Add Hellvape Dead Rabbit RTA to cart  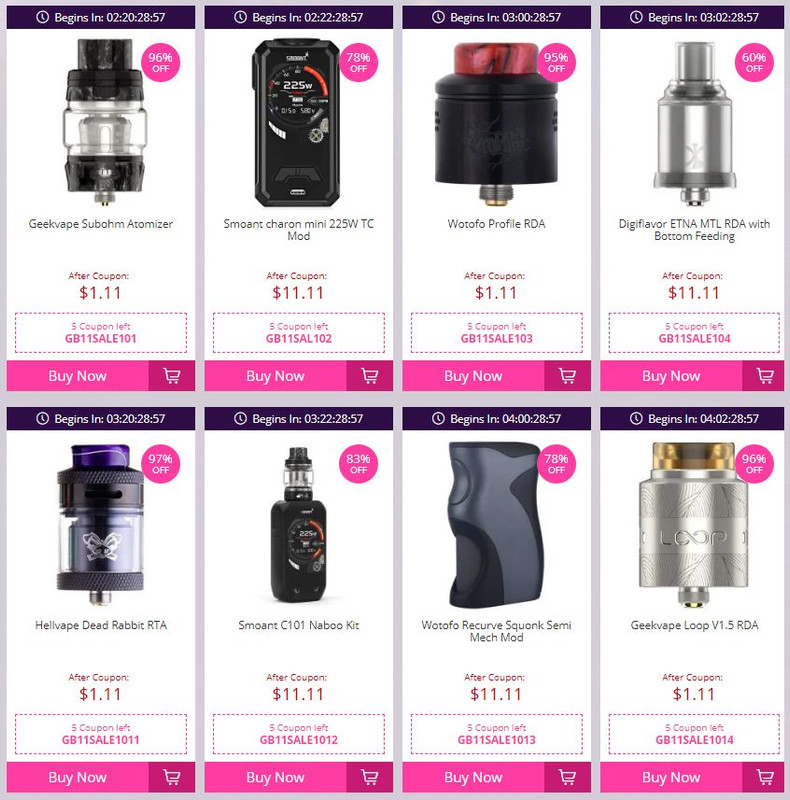click(172, 777)
